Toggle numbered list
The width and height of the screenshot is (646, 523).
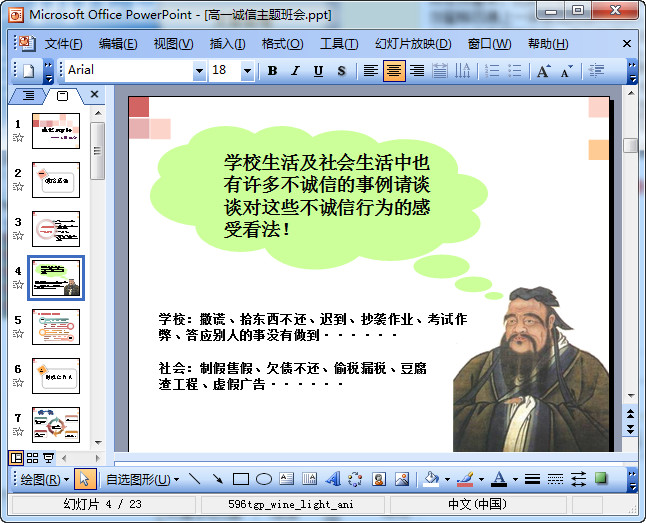click(x=492, y=71)
